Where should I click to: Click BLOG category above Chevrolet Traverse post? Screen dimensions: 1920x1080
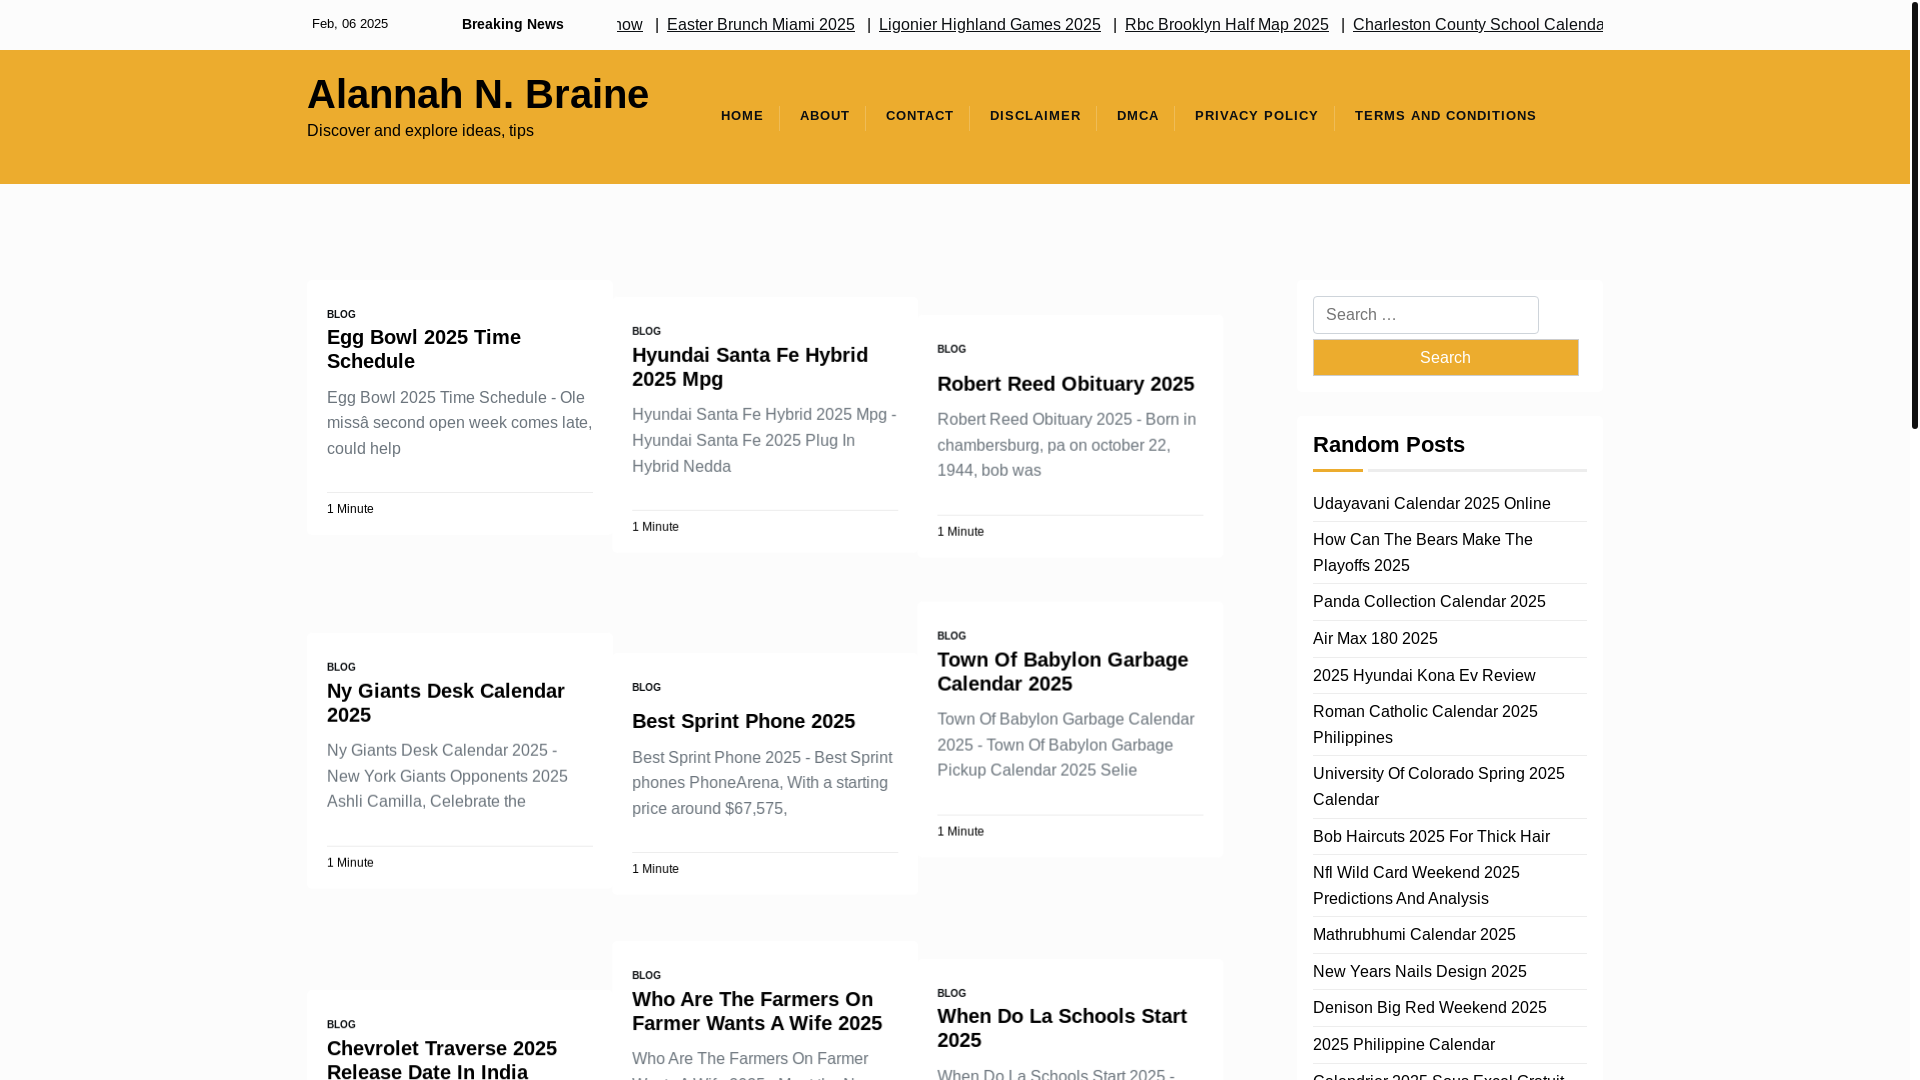click(x=341, y=1024)
